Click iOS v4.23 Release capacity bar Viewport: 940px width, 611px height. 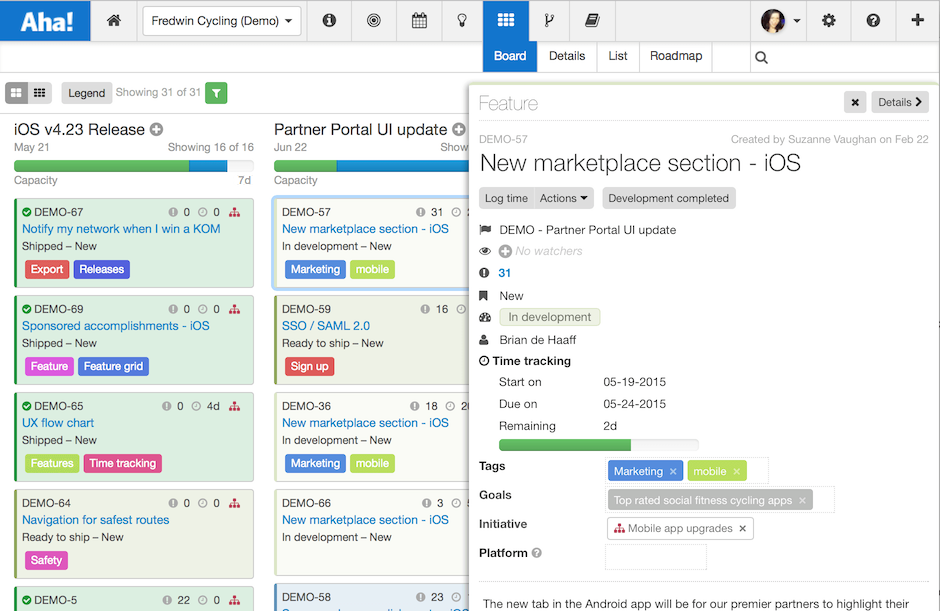click(134, 166)
